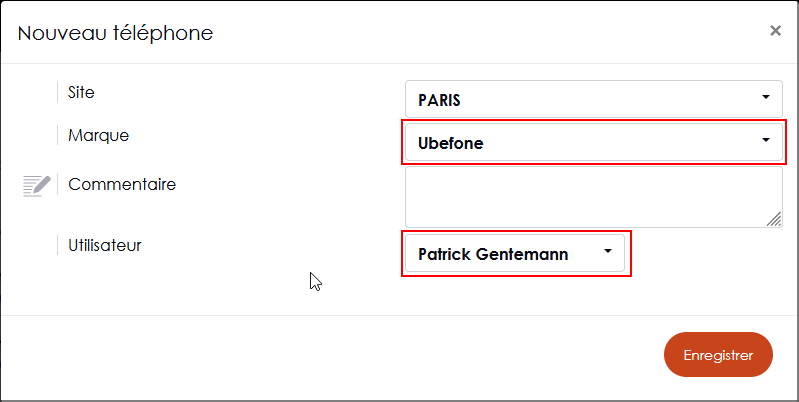Open the Site dropdown showing PARIS
Screen dimensions: 799x402
594,99
